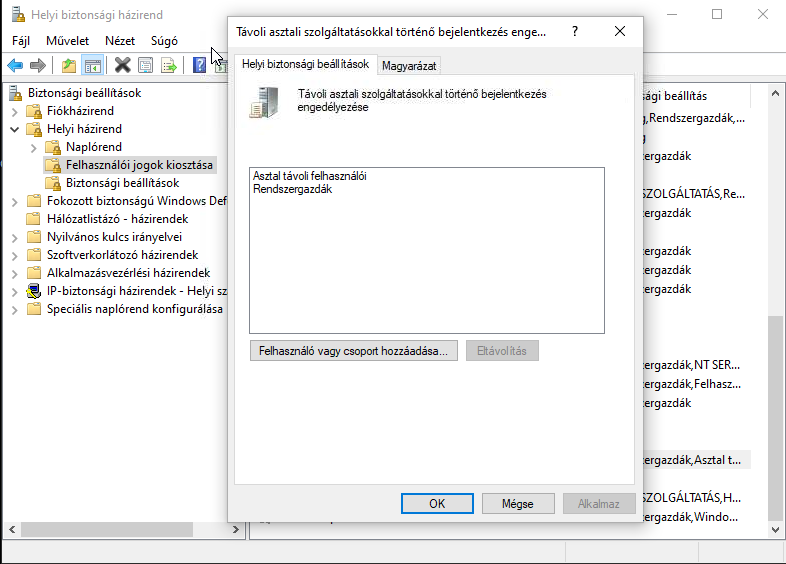Switch to the Magyarázat tab
786x564 pixels.
(x=410, y=65)
